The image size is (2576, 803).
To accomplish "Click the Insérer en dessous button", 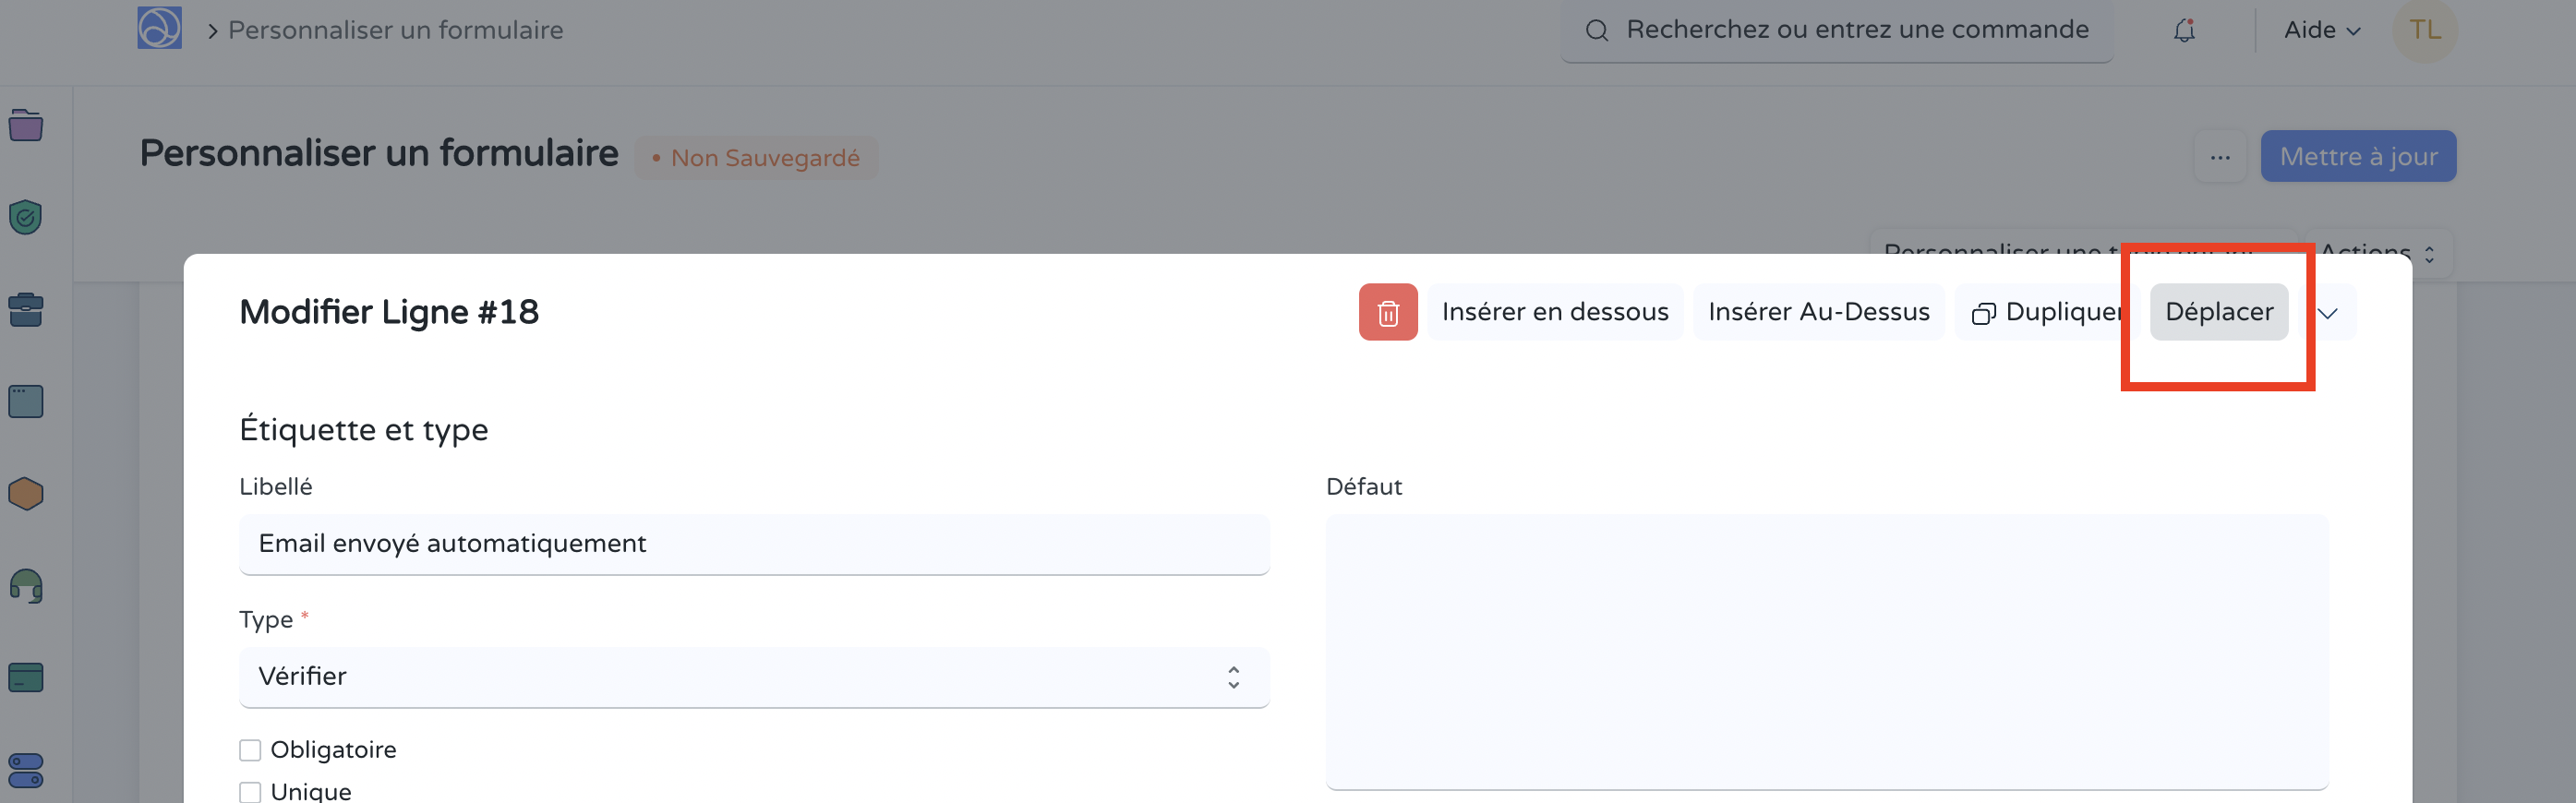I will click(1555, 312).
